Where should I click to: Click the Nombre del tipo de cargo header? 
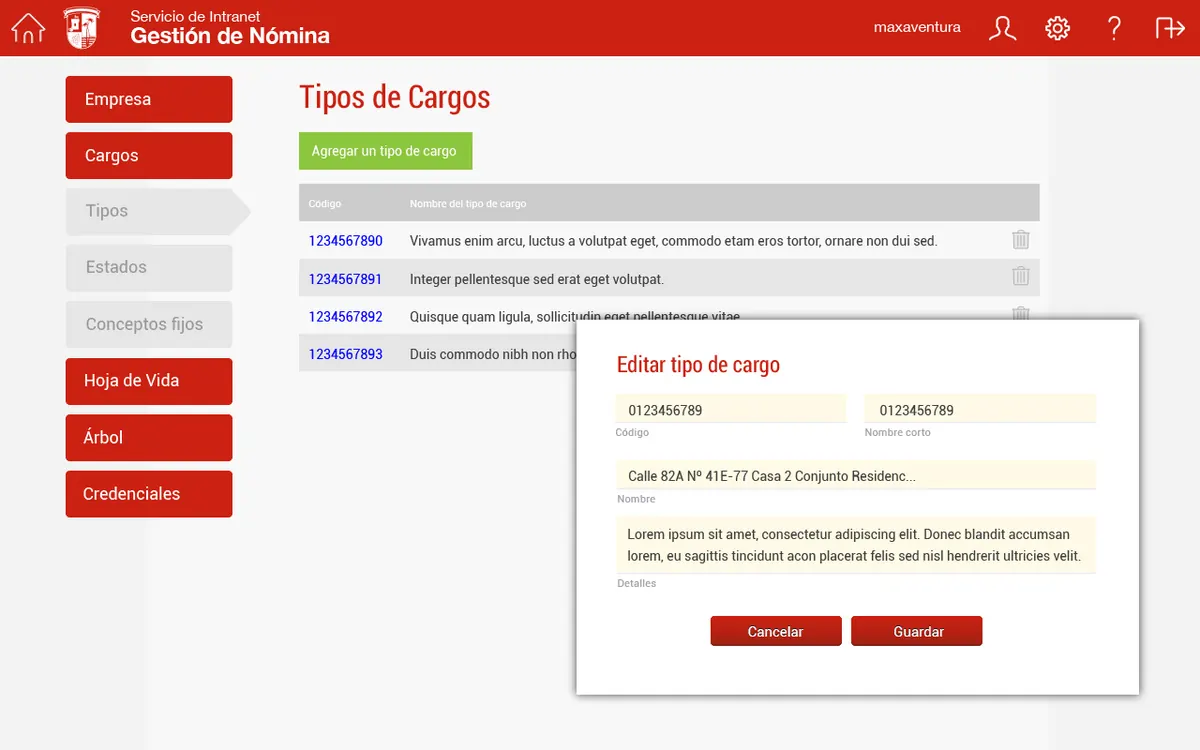(468, 204)
